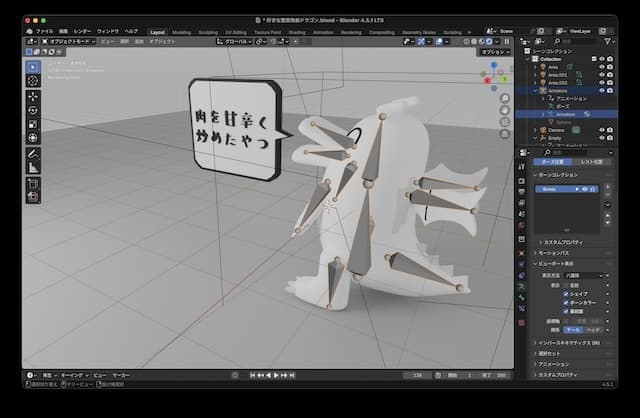Select the Annotate tool
This screenshot has width=640, height=418.
32,154
